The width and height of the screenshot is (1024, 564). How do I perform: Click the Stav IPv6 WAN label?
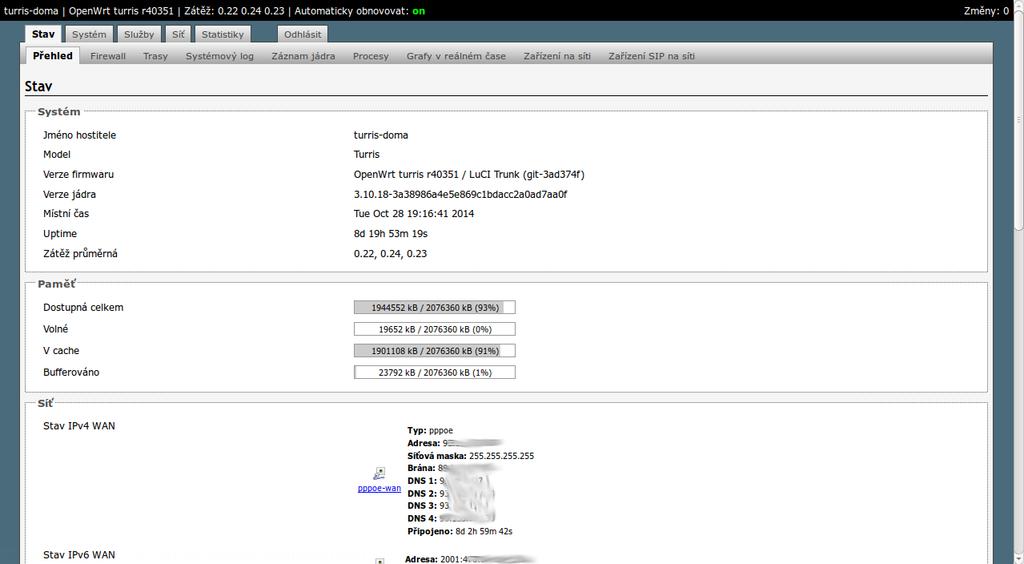[79, 555]
